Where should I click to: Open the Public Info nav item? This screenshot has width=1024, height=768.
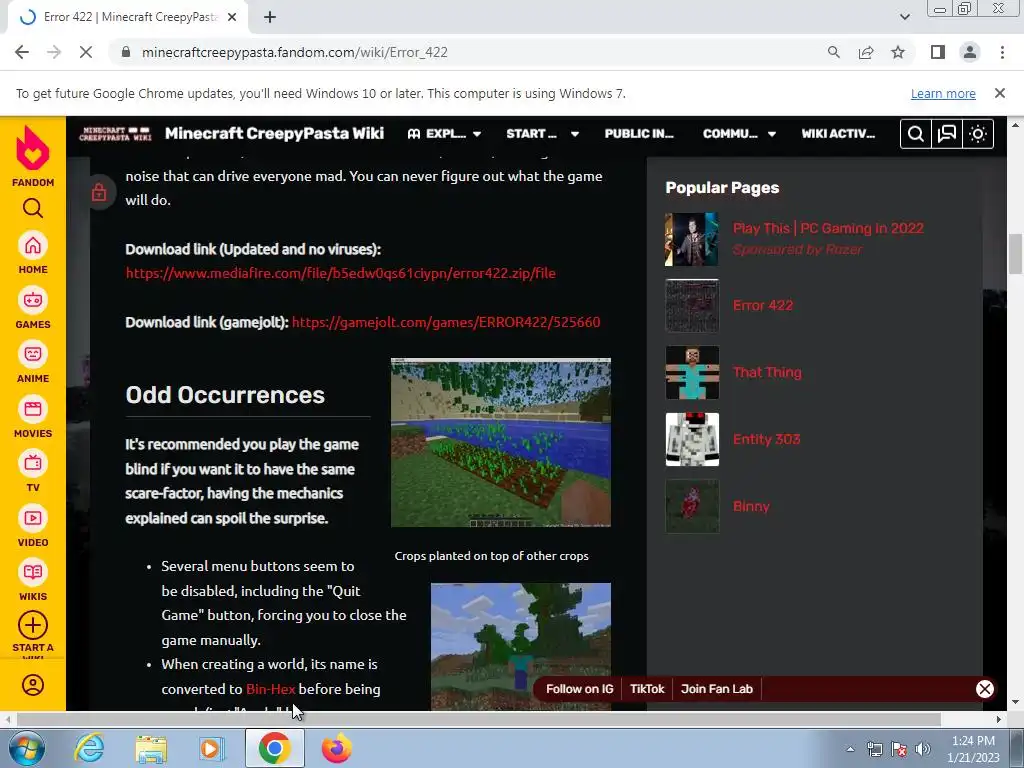point(639,134)
